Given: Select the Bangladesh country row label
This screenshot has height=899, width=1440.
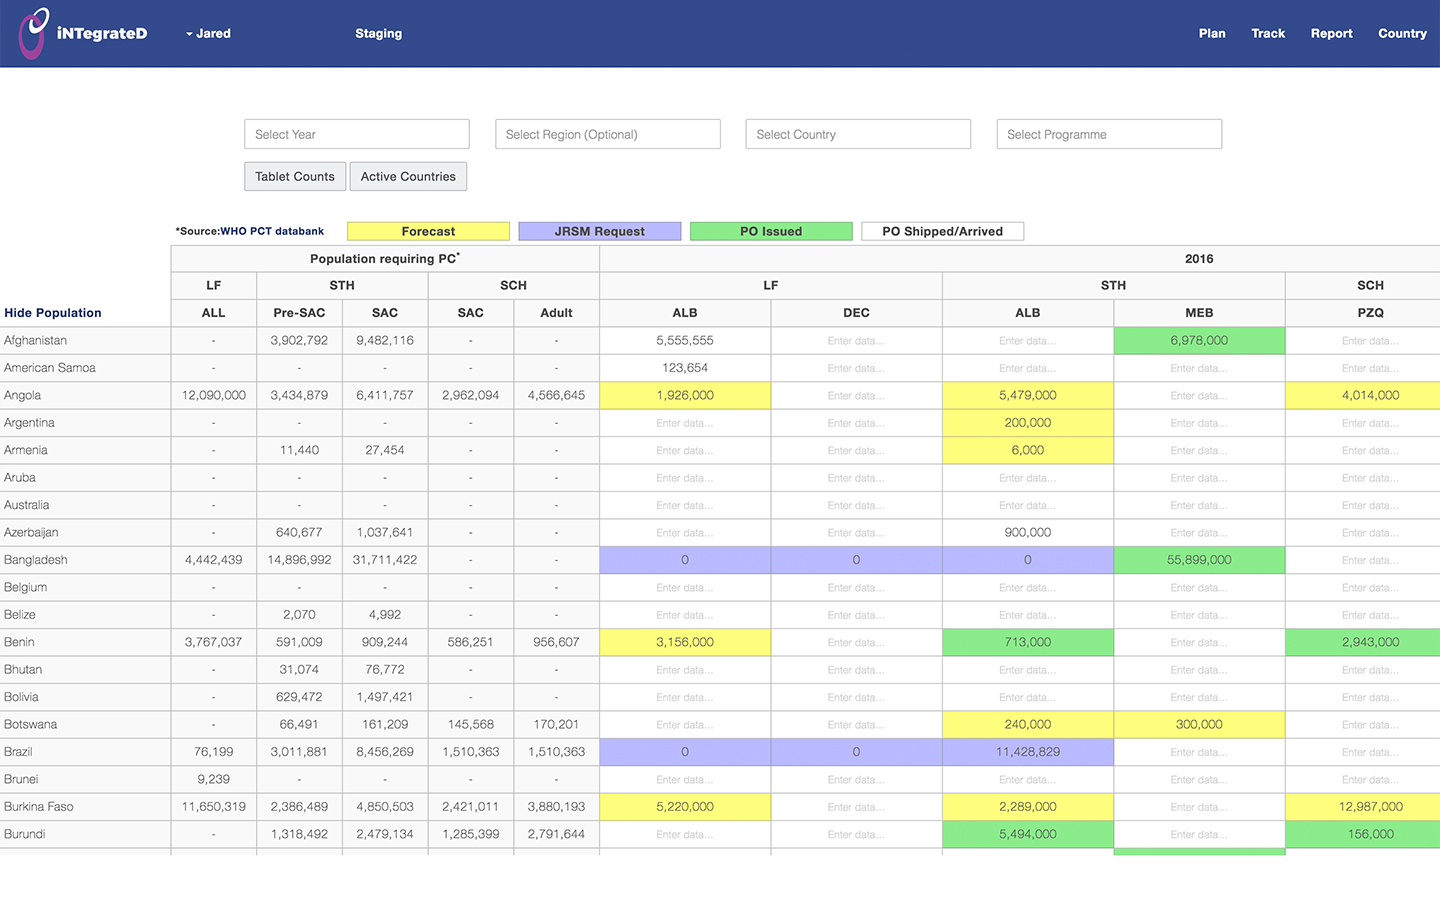Looking at the screenshot, I should pos(36,560).
